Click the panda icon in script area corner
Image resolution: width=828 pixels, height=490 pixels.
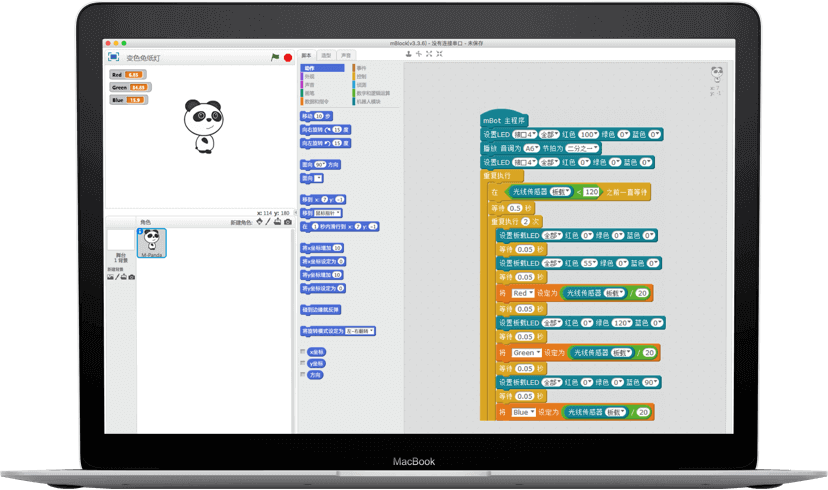click(717, 74)
